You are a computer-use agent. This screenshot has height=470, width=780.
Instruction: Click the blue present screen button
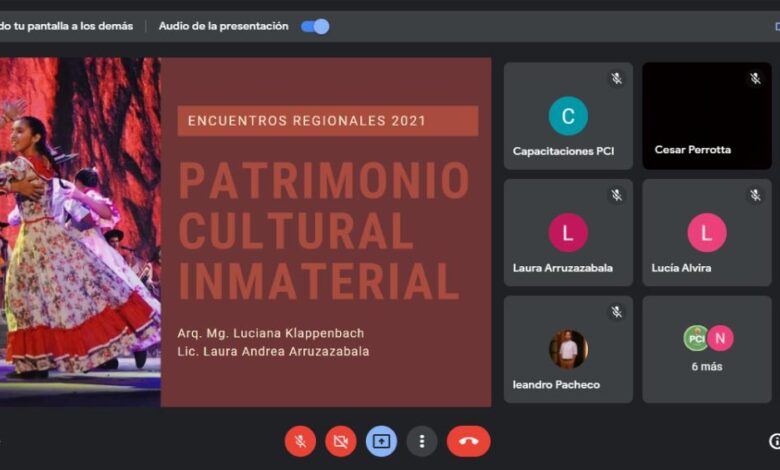[381, 441]
